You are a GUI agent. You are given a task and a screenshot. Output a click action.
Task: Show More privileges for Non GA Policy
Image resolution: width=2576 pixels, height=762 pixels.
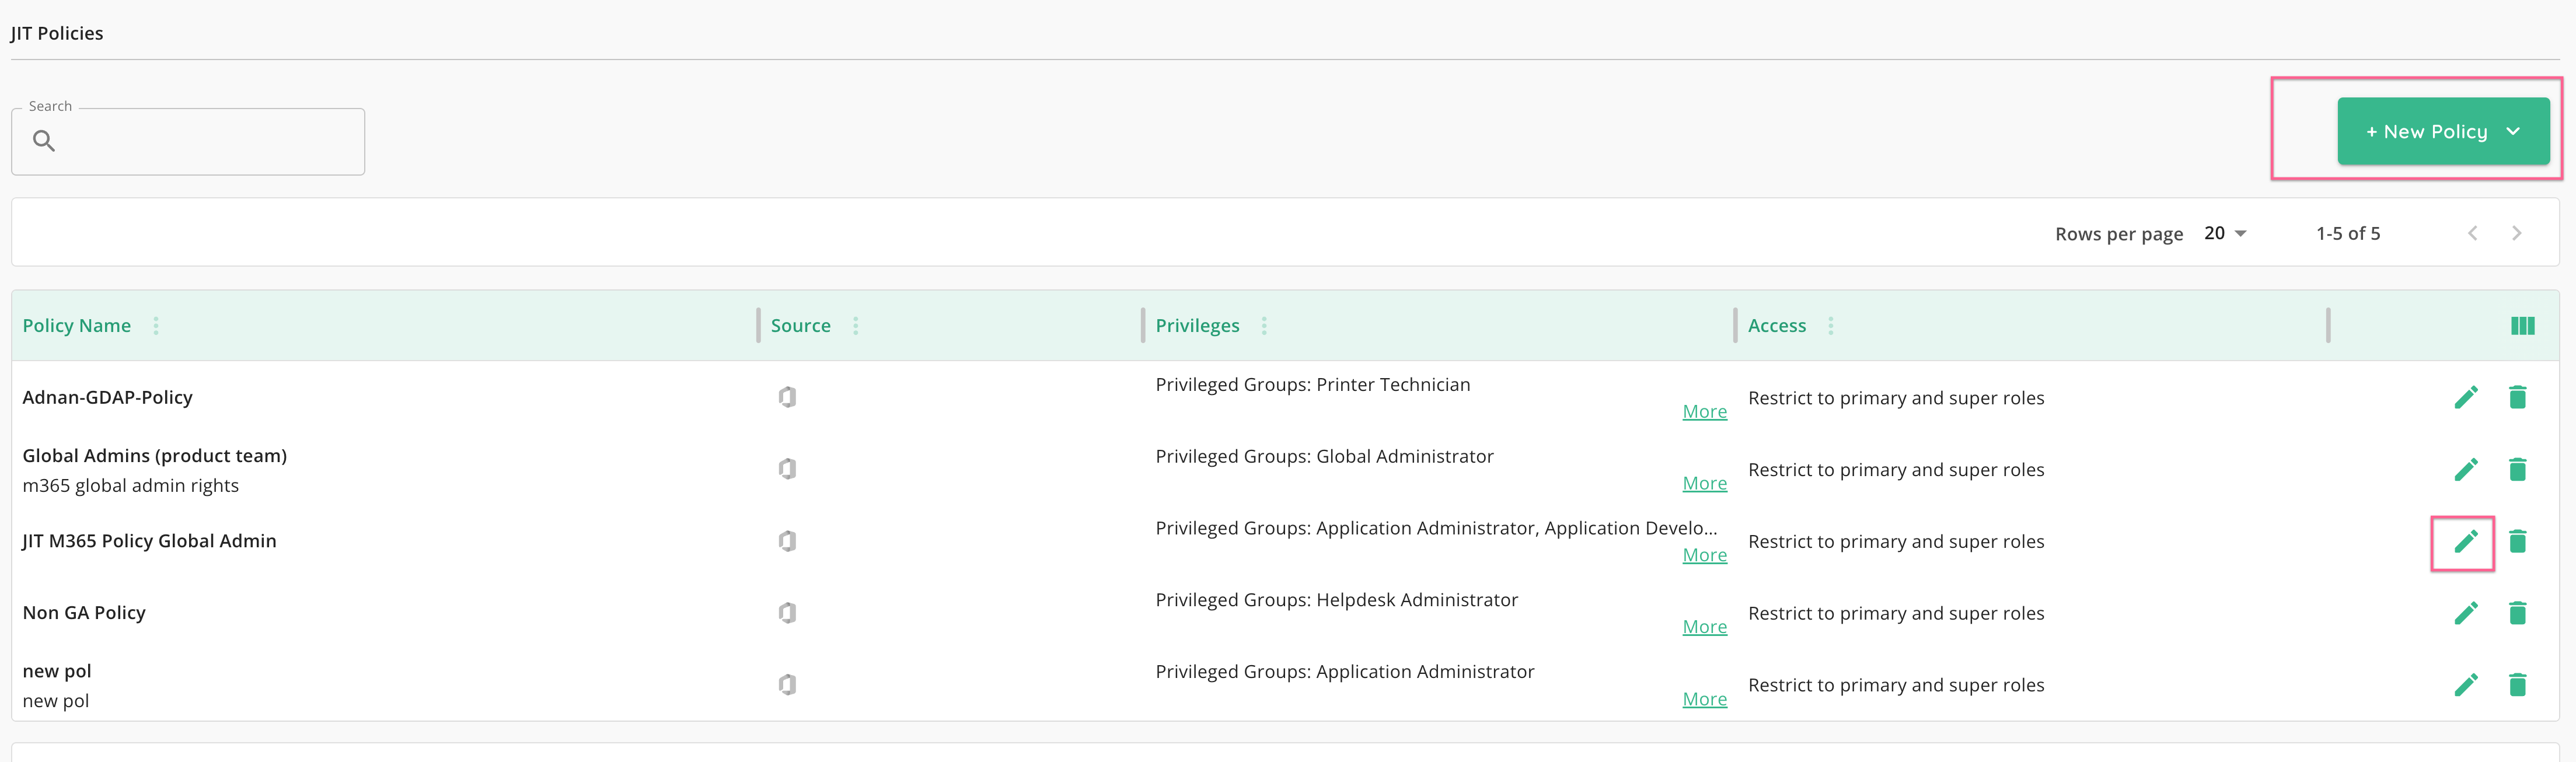pos(1704,627)
